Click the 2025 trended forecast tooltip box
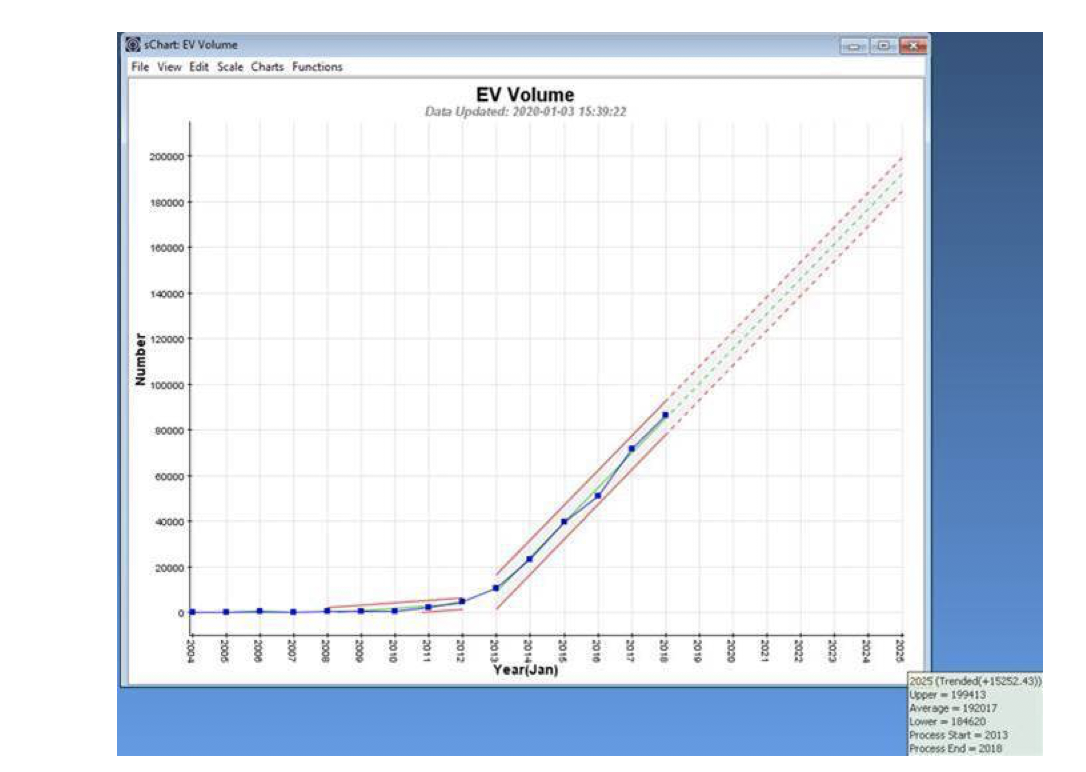Screen dimensions: 1086x772 [974, 714]
